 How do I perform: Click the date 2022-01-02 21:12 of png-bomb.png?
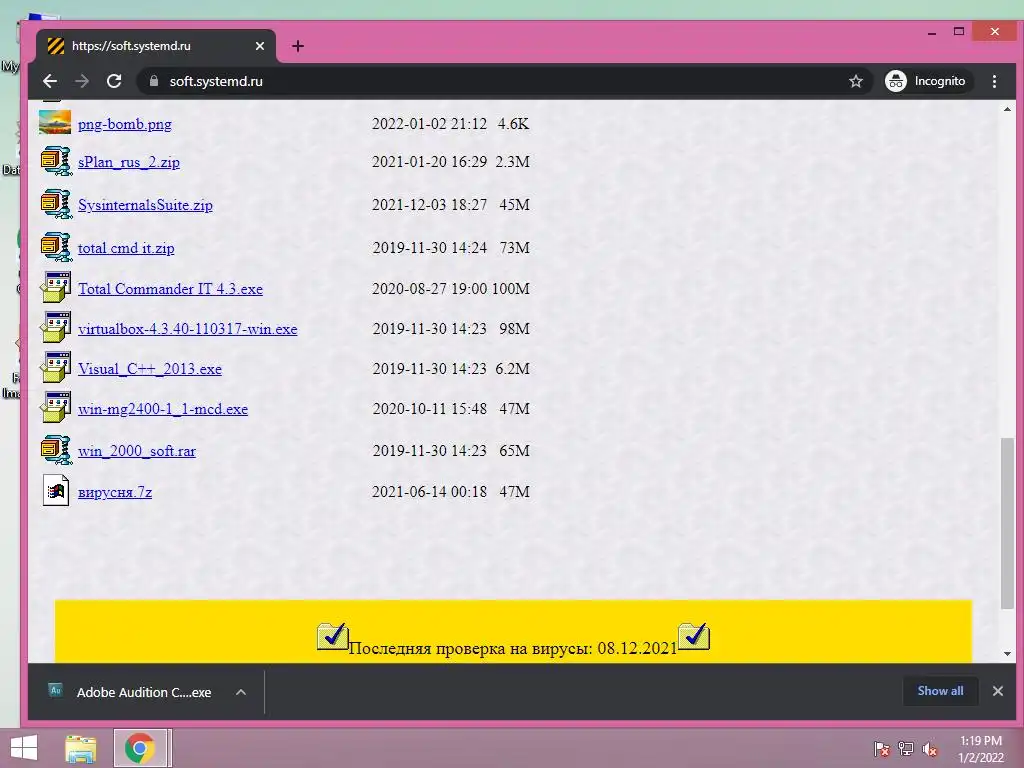[x=429, y=123]
